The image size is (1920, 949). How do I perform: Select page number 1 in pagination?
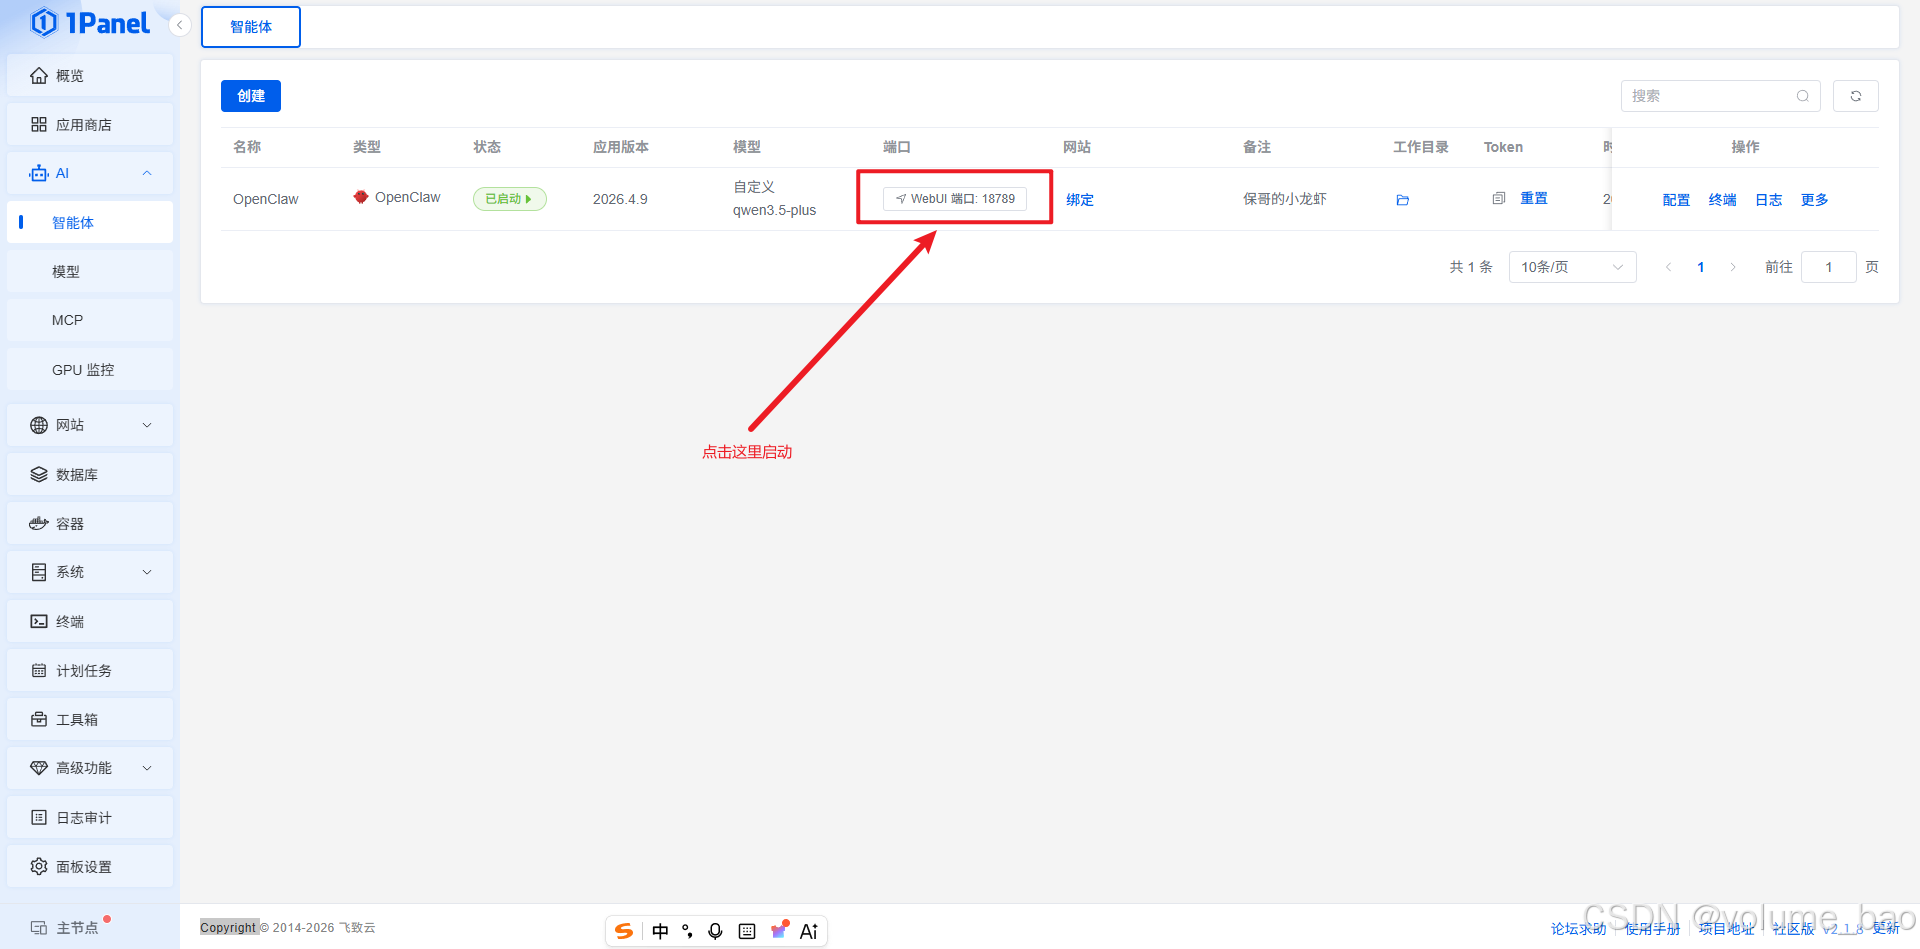click(1701, 267)
